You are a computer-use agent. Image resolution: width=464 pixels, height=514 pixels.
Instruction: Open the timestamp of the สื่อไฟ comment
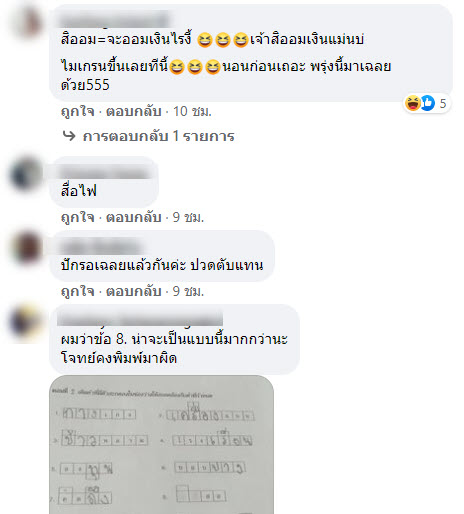(188, 217)
